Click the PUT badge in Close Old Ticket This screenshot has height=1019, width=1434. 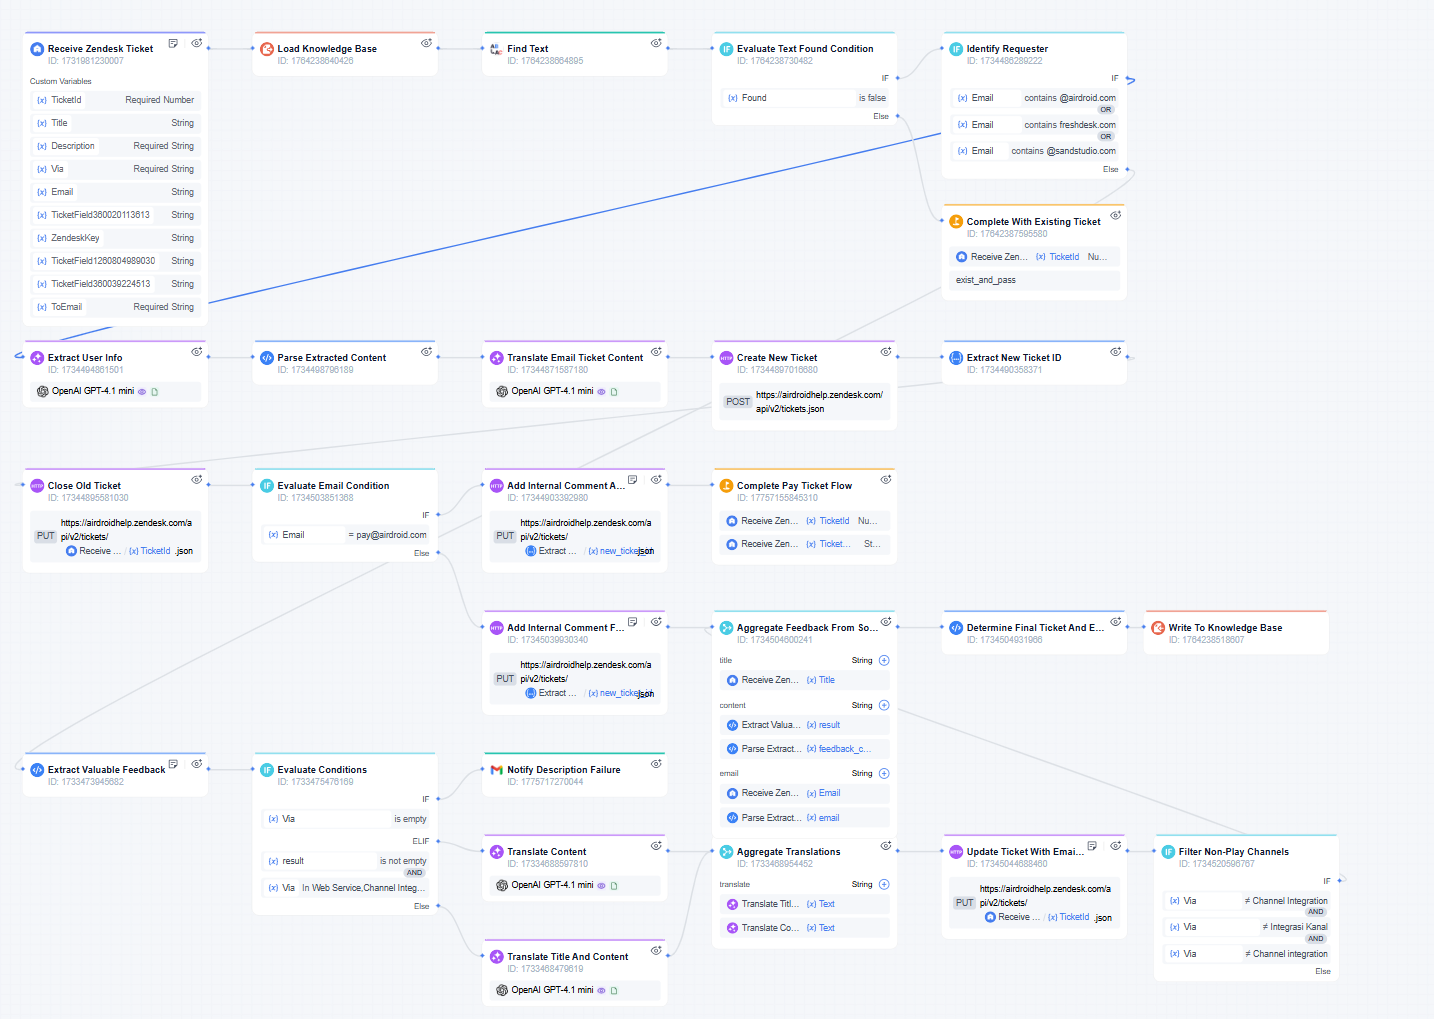pyautogui.click(x=45, y=536)
